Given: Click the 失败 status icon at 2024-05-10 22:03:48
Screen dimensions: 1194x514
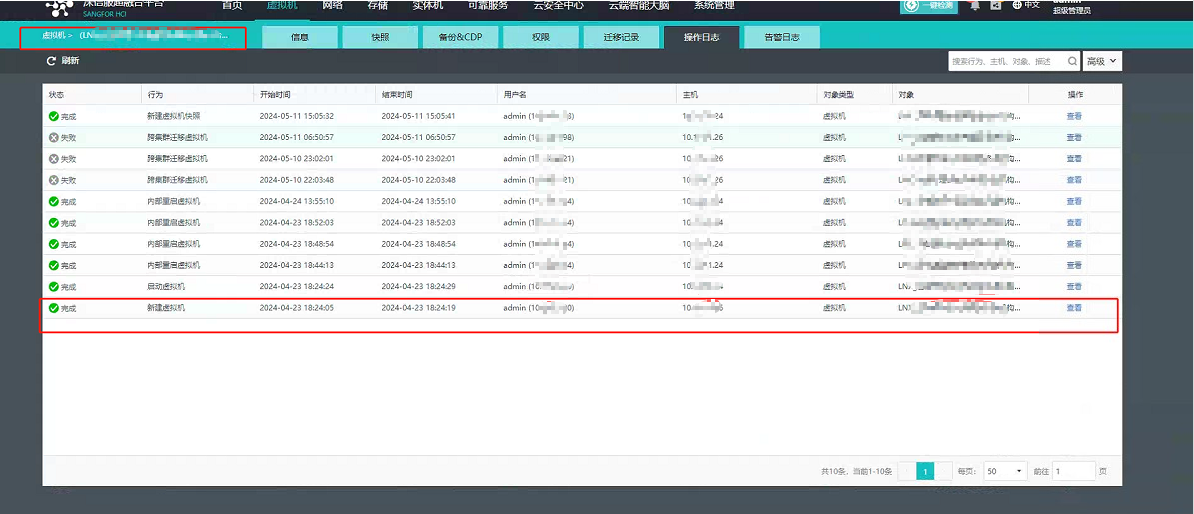Looking at the screenshot, I should (x=53, y=180).
